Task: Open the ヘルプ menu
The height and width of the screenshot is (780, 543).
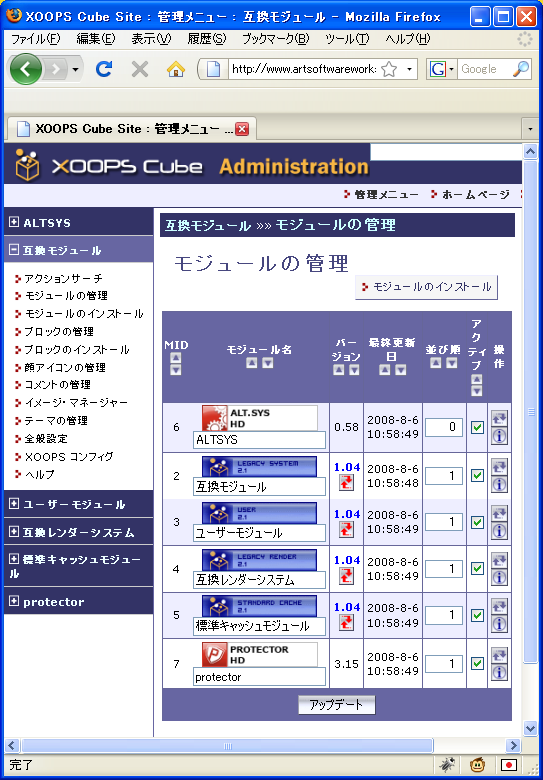Action: 407,39
